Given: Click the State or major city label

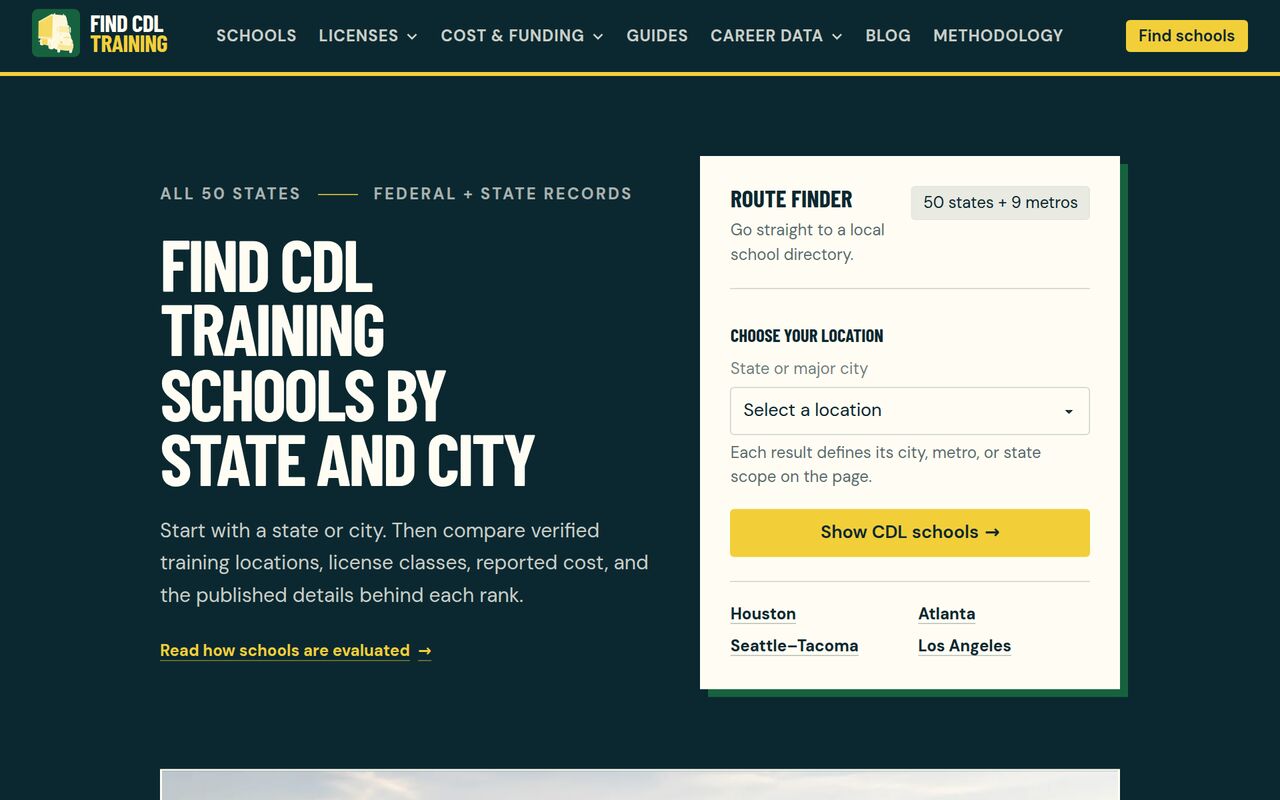Looking at the screenshot, I should [799, 369].
